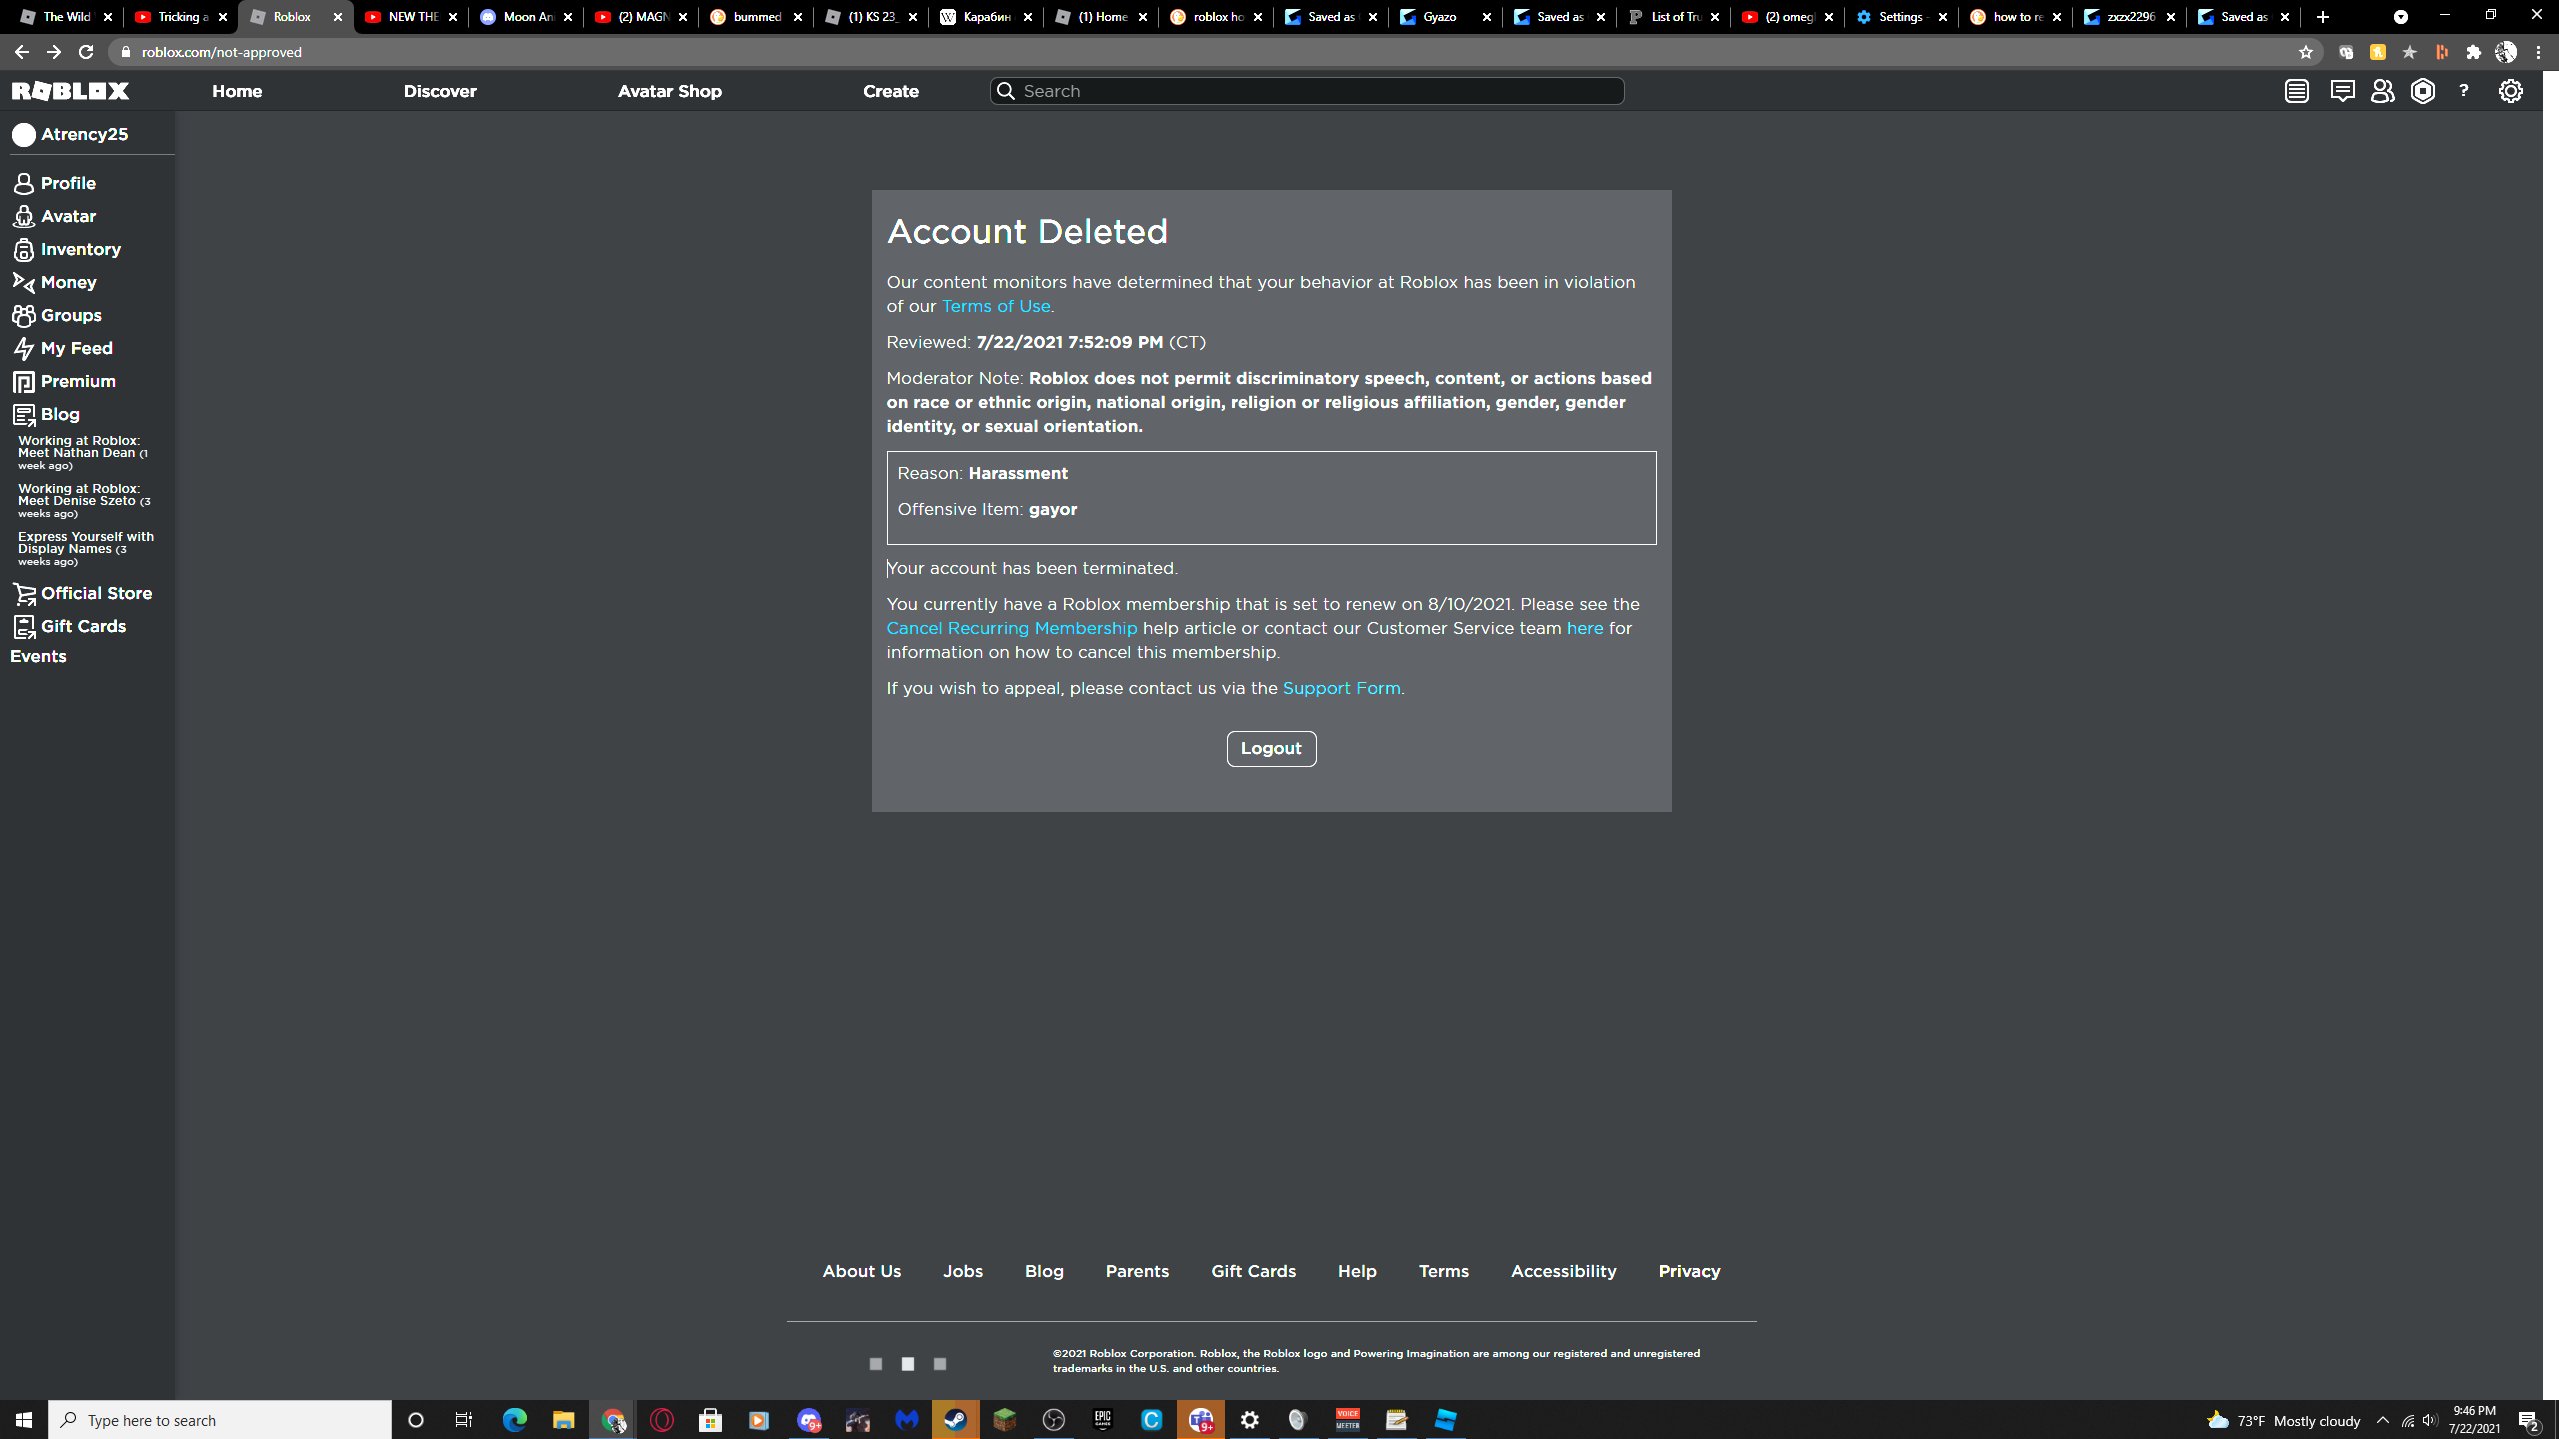Viewport: 2559px width, 1439px height.
Task: Click the Profile sidebar icon
Action: point(24,184)
